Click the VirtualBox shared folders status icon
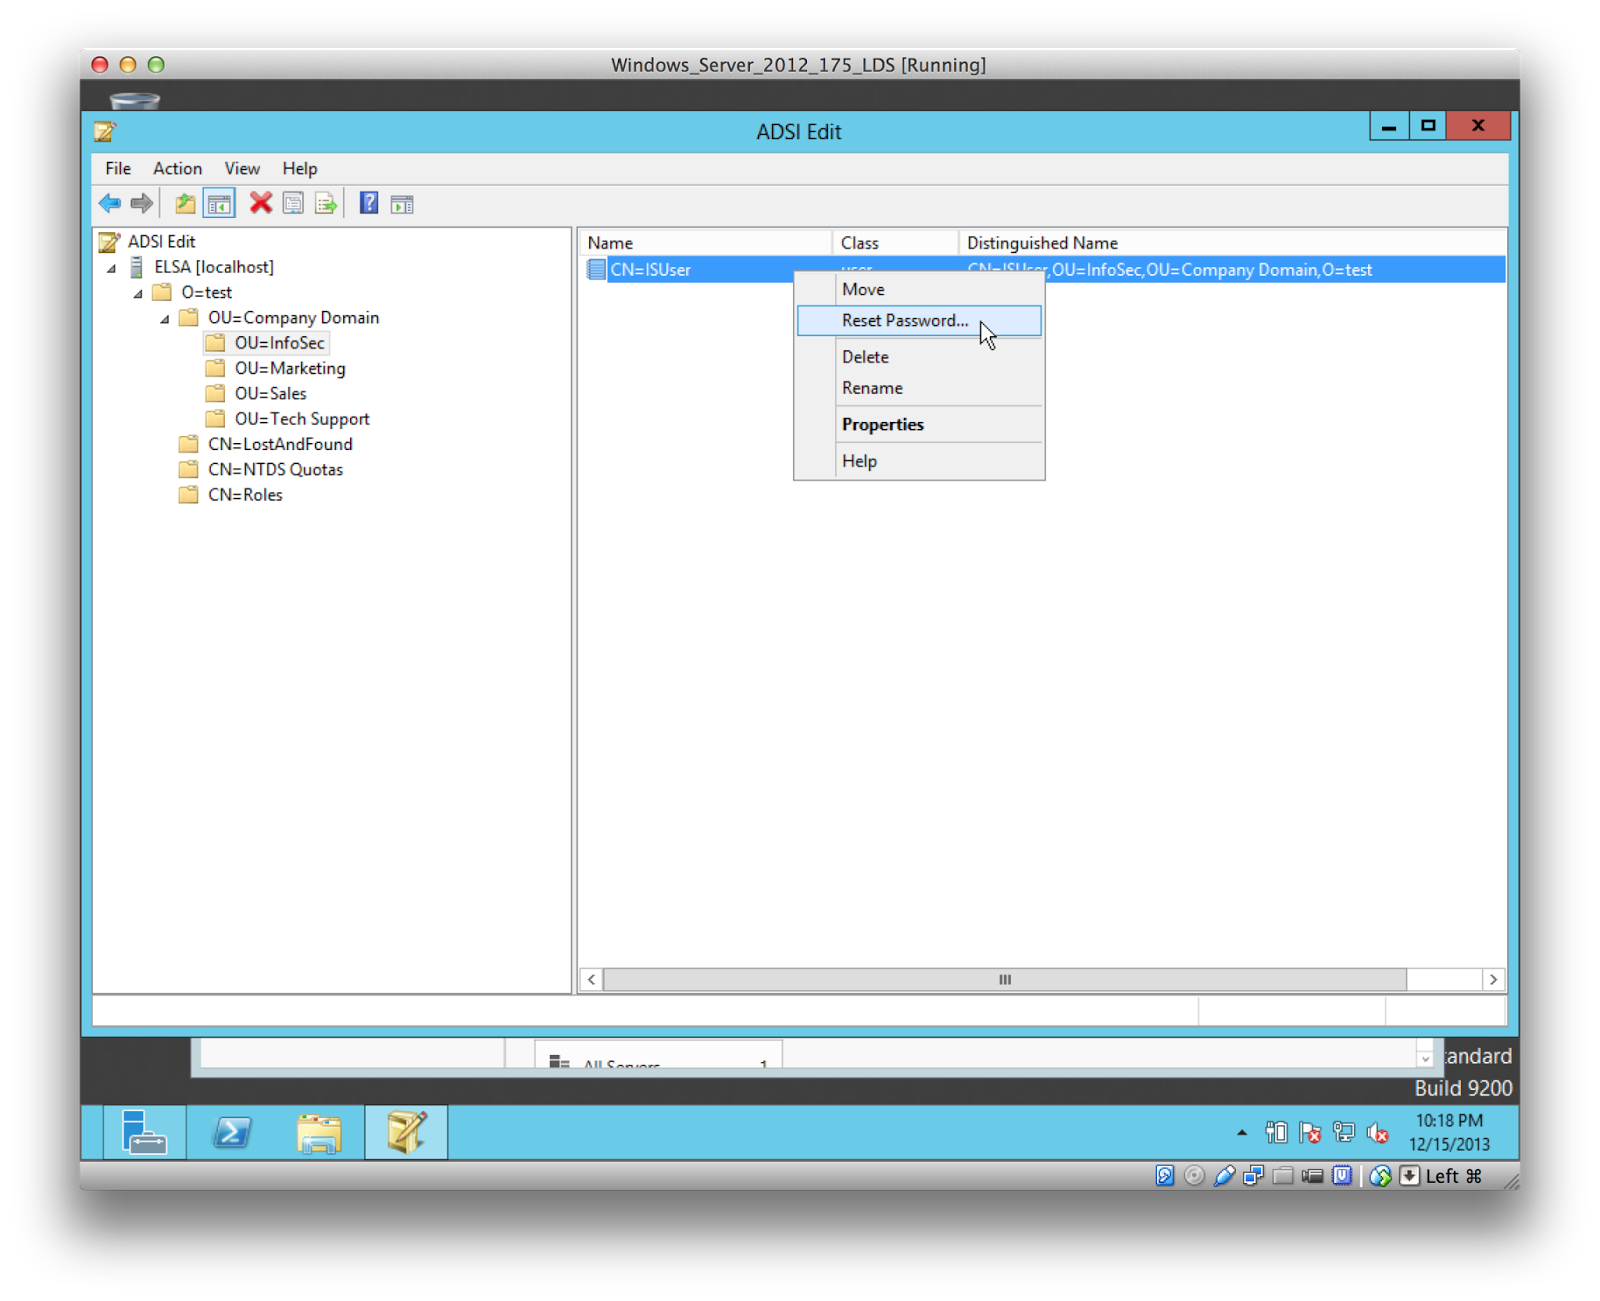Viewport: 1600px width, 1301px height. 1283,1176
